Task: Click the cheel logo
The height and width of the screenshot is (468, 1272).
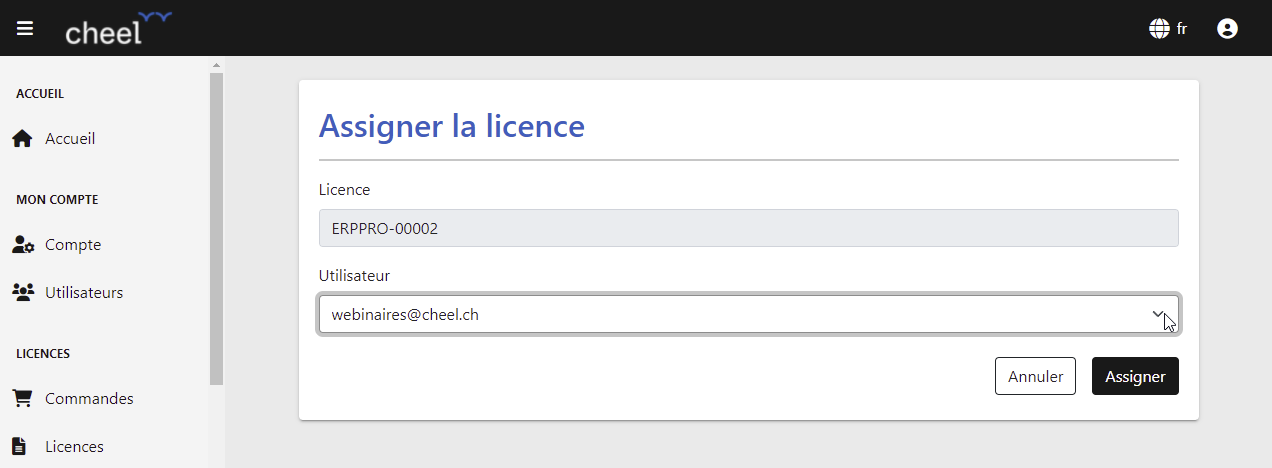Action: pyautogui.click(x=118, y=28)
